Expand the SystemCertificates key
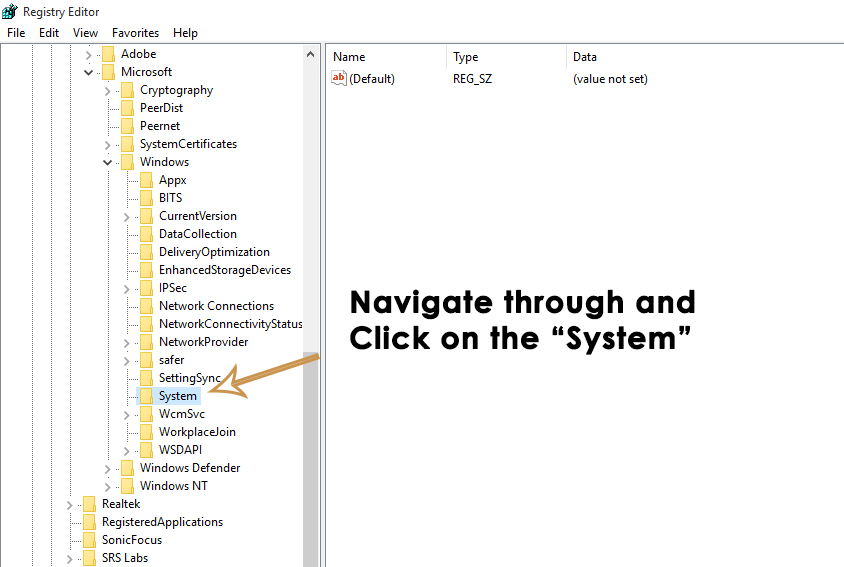 pyautogui.click(x=108, y=144)
